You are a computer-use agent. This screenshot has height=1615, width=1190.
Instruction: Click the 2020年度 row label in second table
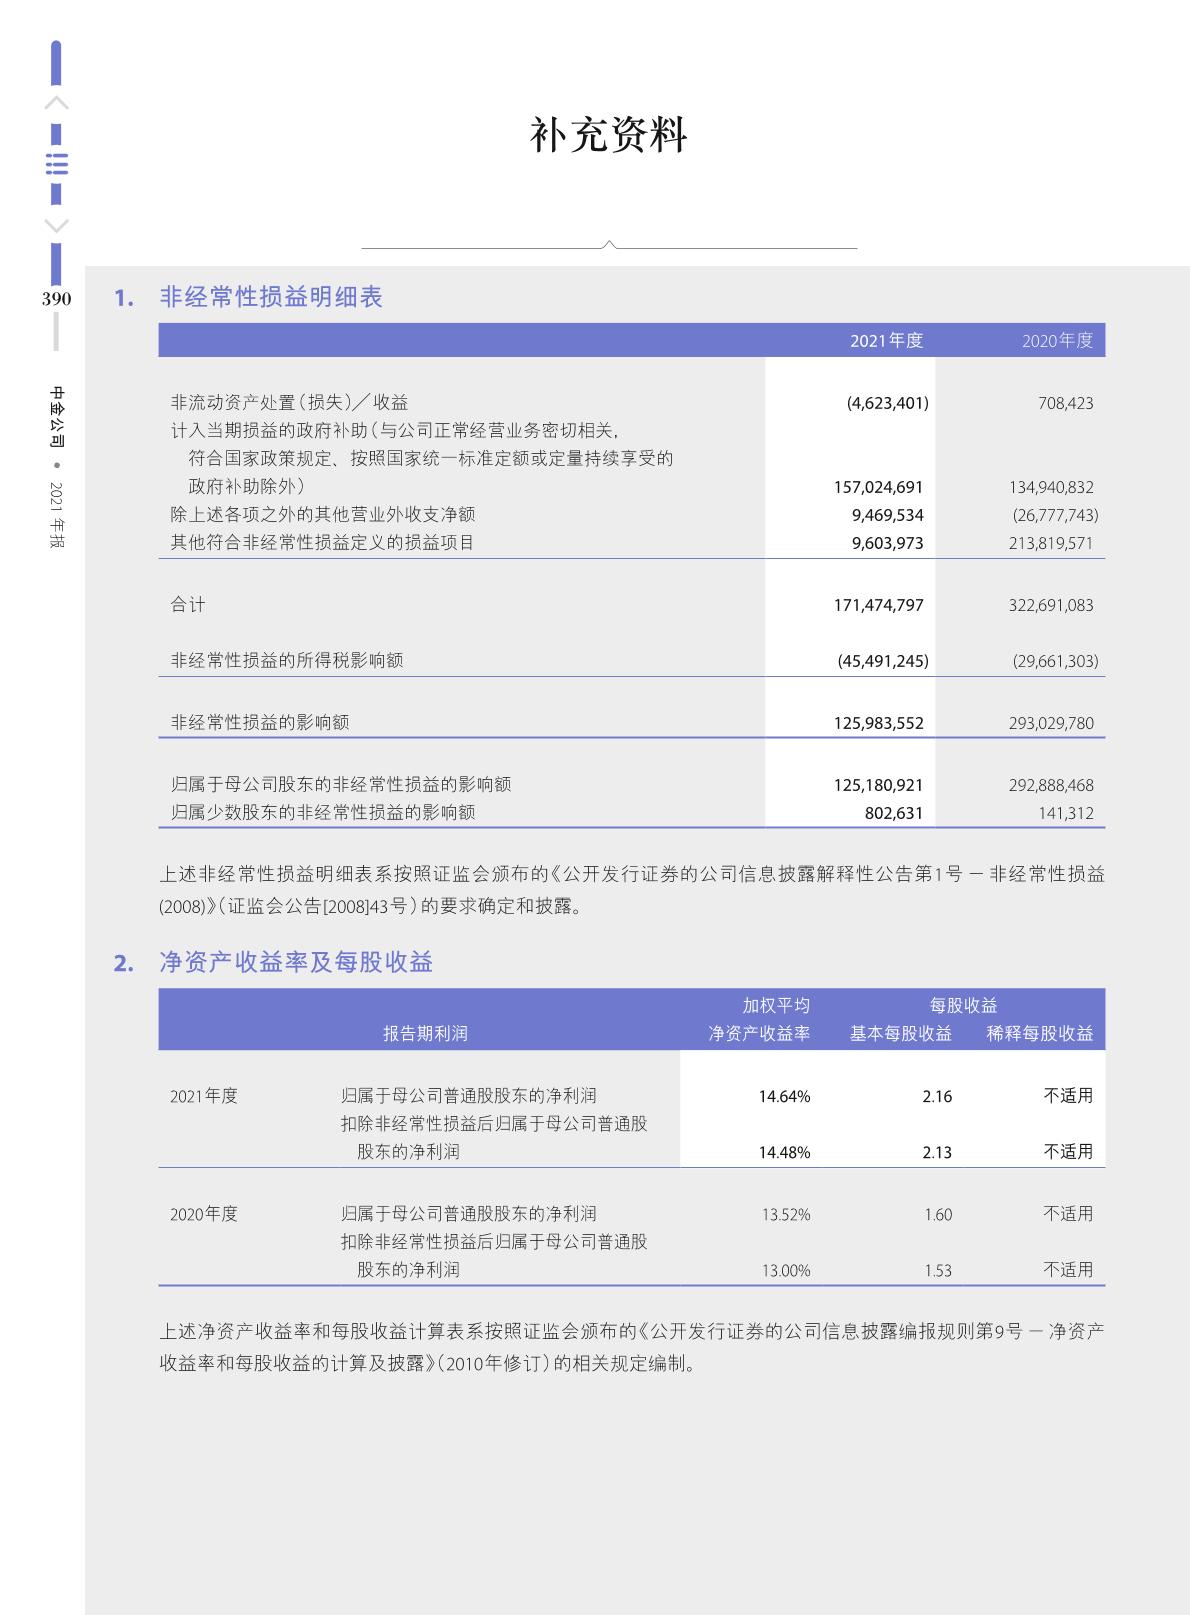pos(204,1214)
